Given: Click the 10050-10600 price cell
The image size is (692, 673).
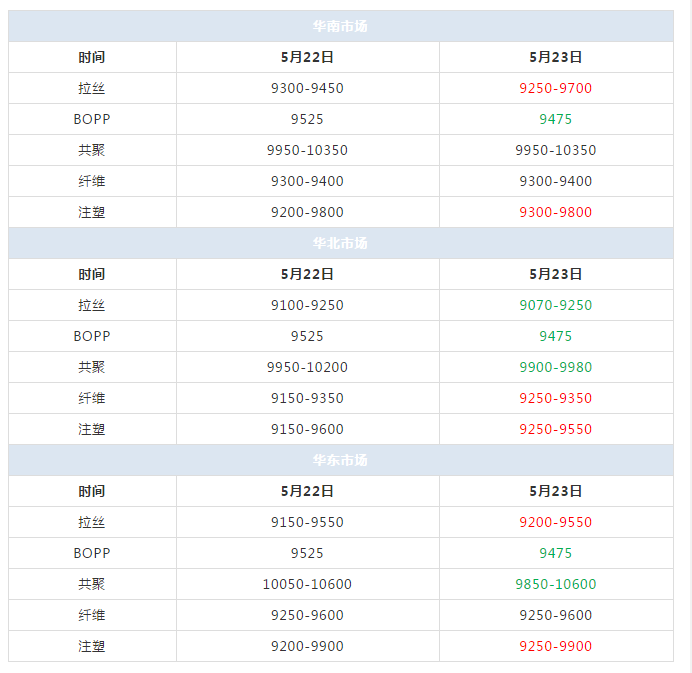Looking at the screenshot, I should (307, 584).
